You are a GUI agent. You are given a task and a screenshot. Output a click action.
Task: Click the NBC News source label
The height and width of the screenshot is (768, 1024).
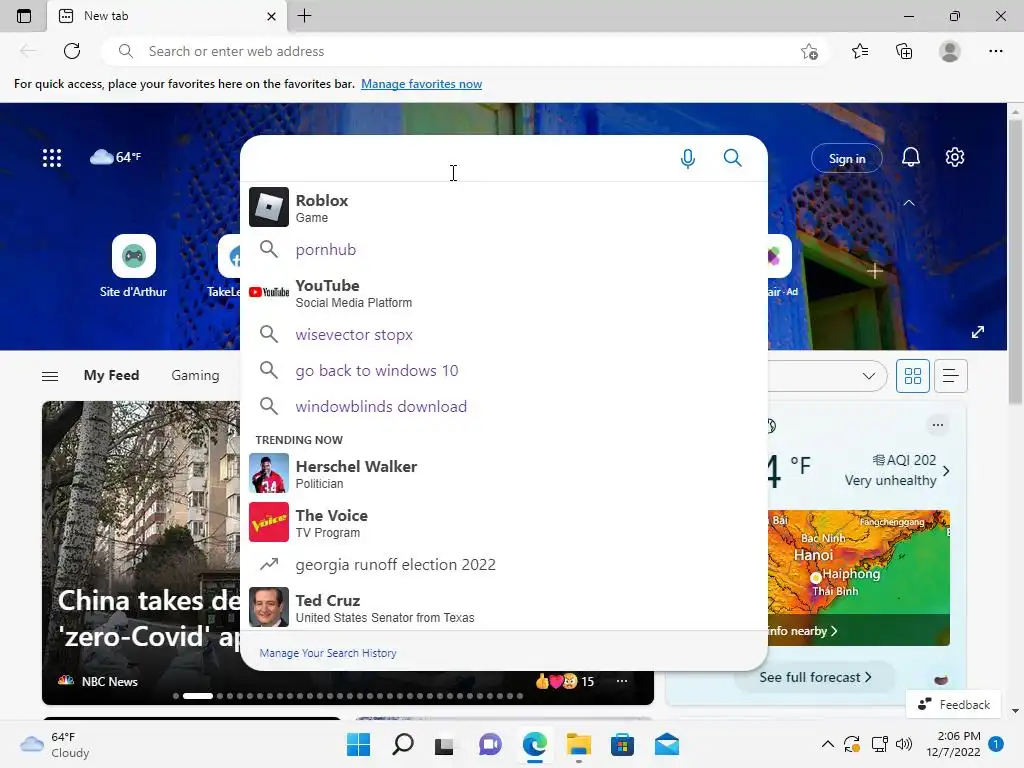click(x=109, y=681)
